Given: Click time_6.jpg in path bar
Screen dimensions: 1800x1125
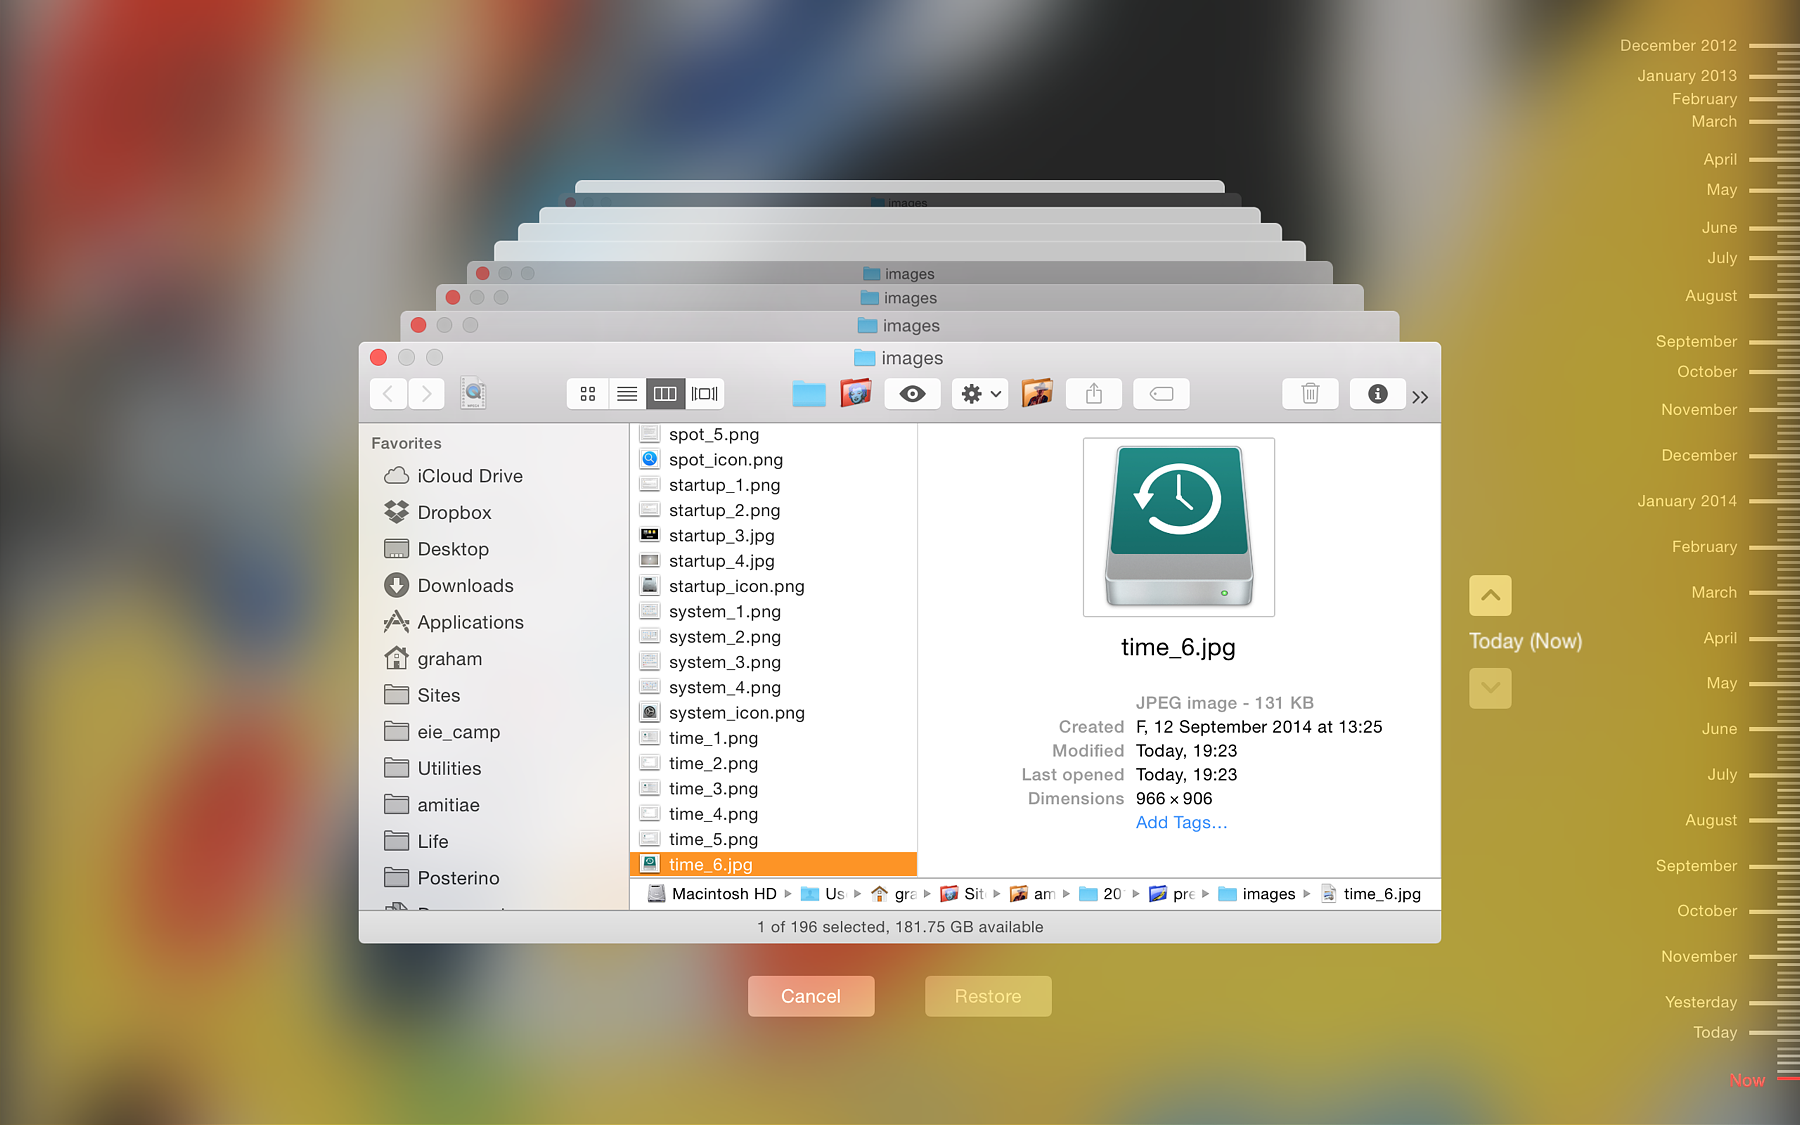Looking at the screenshot, I should 1371,894.
